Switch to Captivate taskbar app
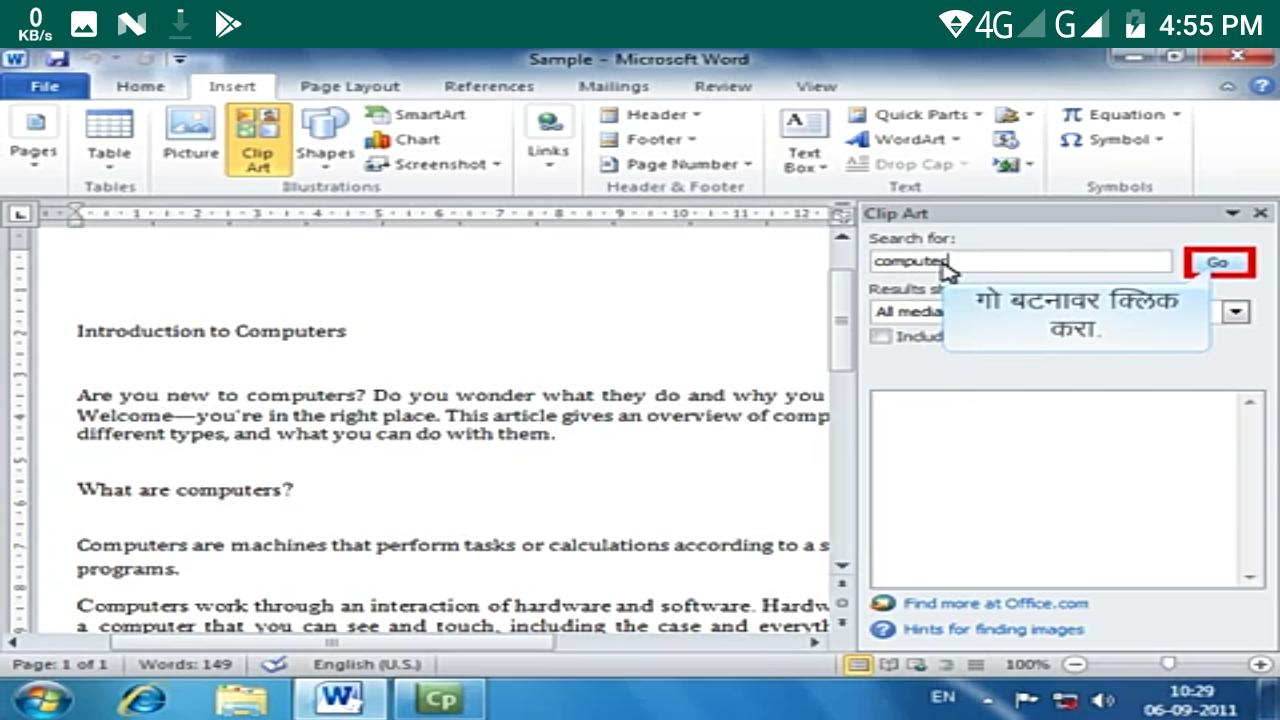The width and height of the screenshot is (1280, 720). [x=440, y=699]
